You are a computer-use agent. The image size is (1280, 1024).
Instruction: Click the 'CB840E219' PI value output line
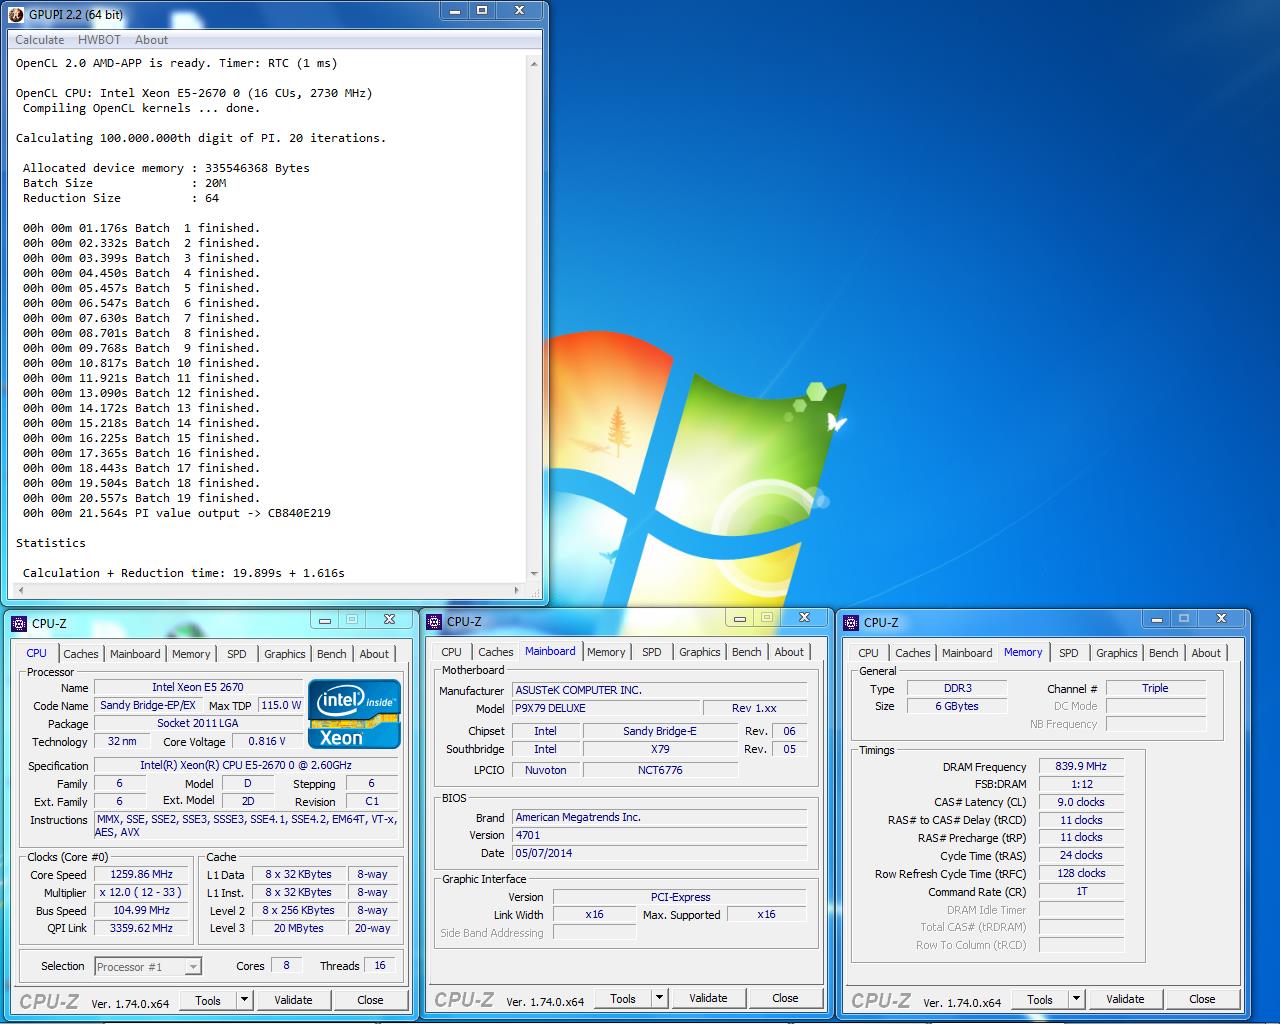(177, 513)
